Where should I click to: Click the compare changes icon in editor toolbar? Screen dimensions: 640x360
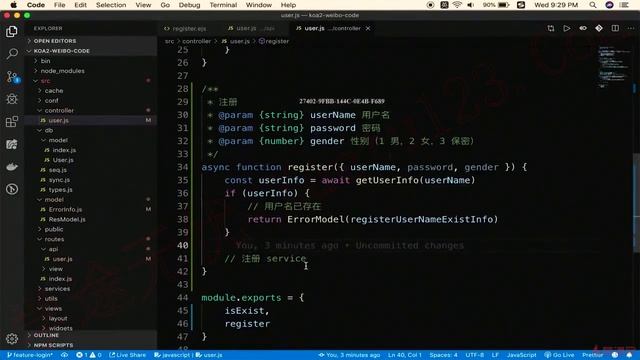point(551,28)
